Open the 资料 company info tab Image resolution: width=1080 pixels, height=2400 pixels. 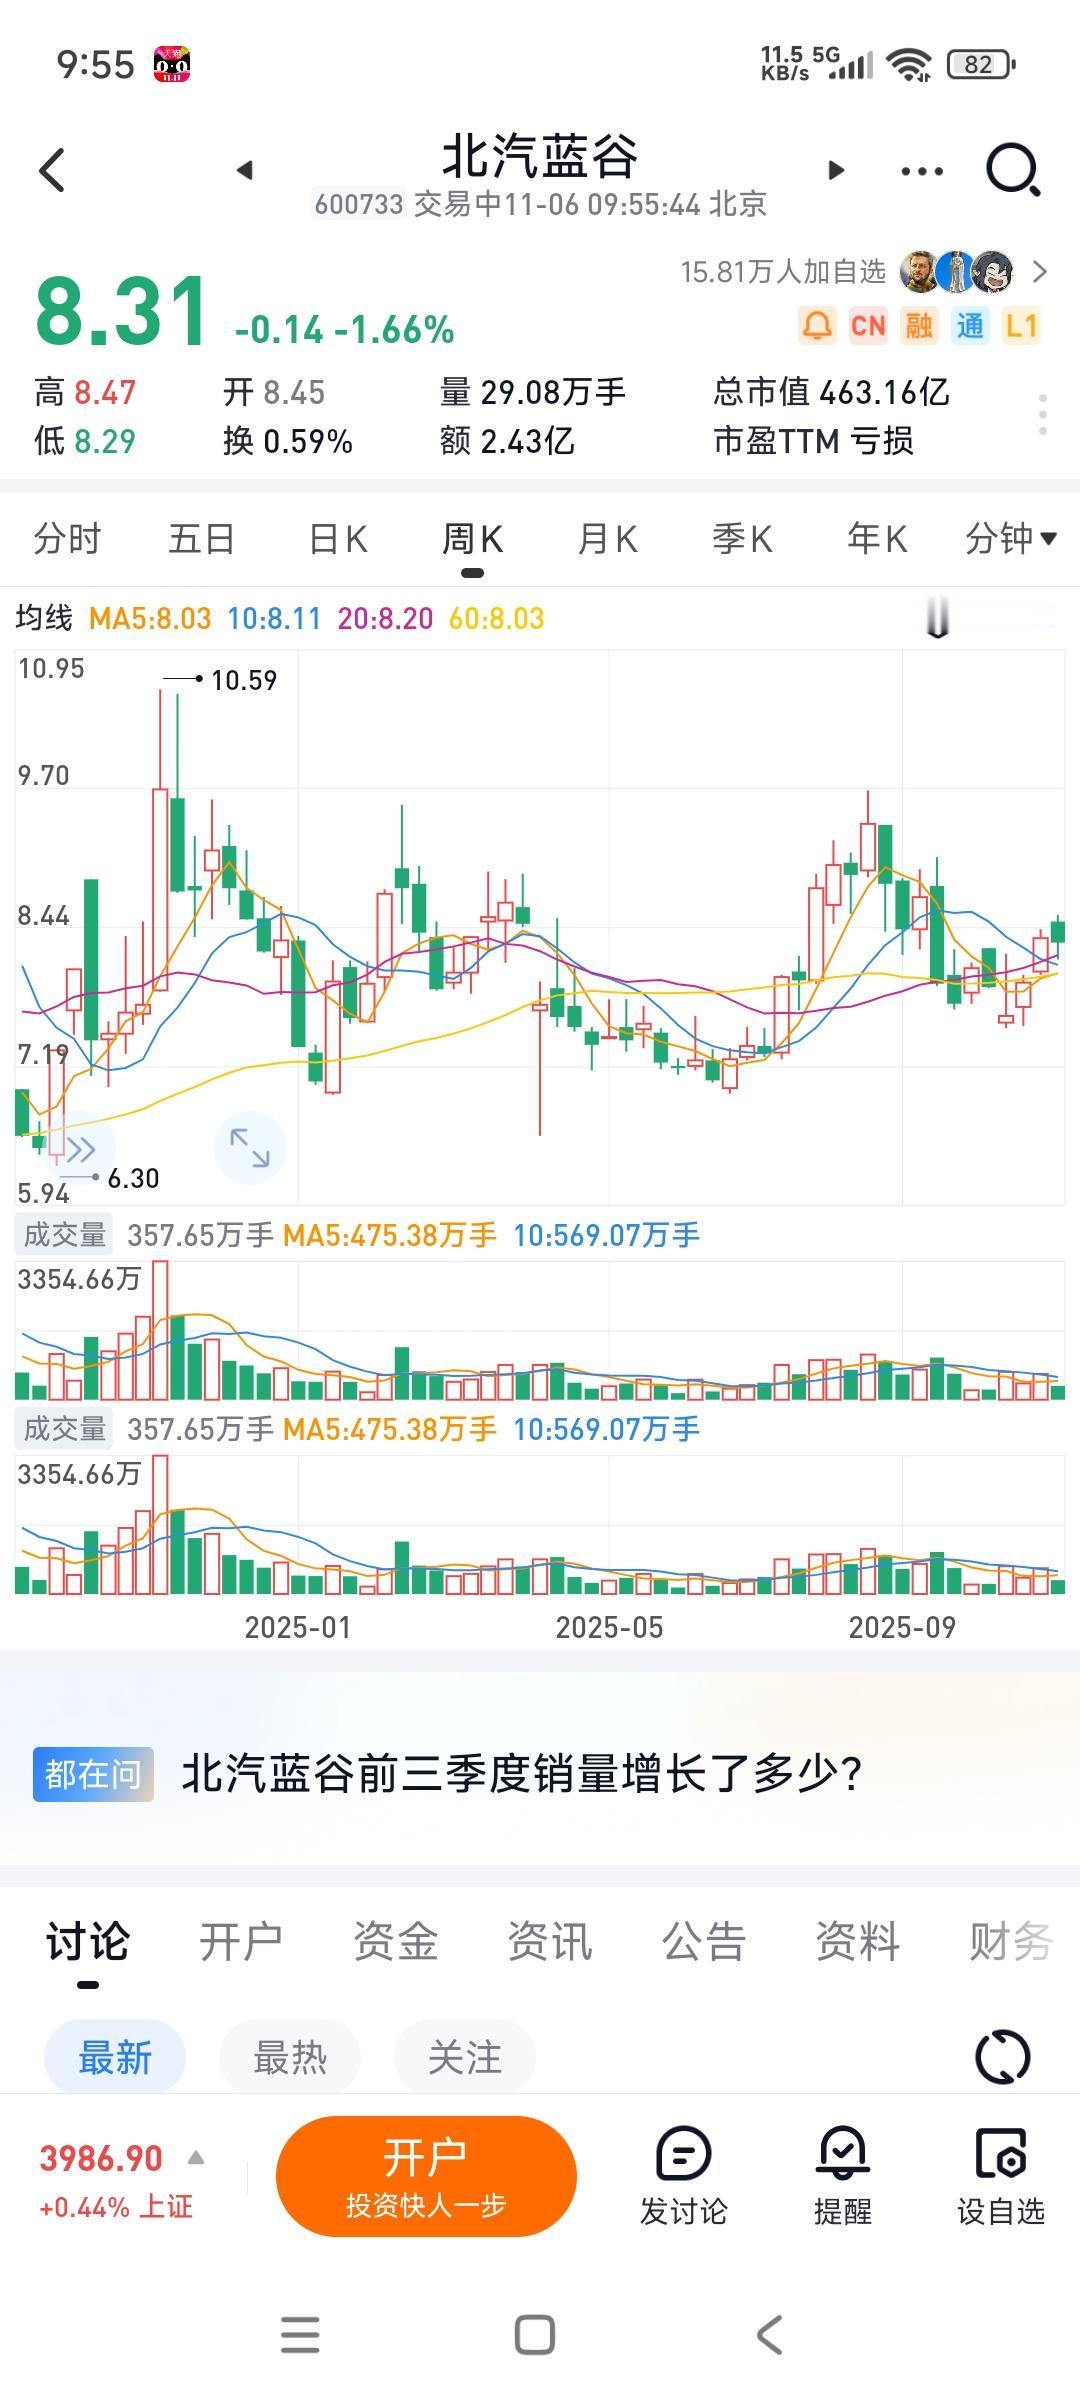coord(857,1942)
